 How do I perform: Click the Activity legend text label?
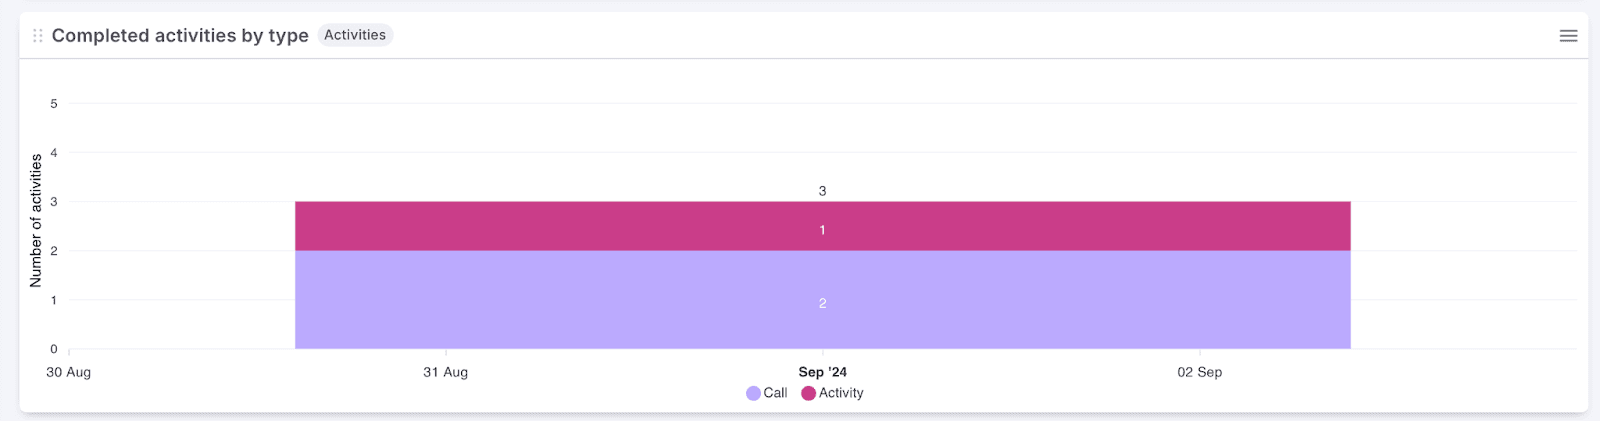pyautogui.click(x=841, y=393)
